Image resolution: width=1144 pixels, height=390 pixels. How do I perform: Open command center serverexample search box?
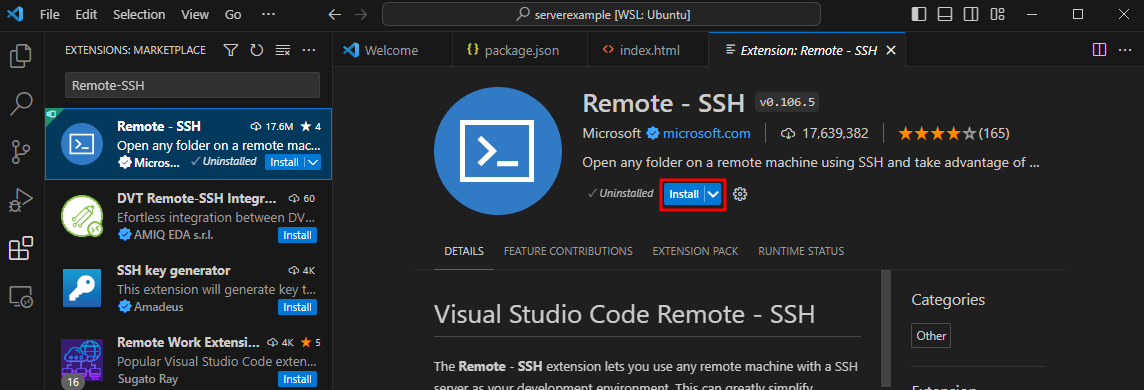pyautogui.click(x=601, y=14)
